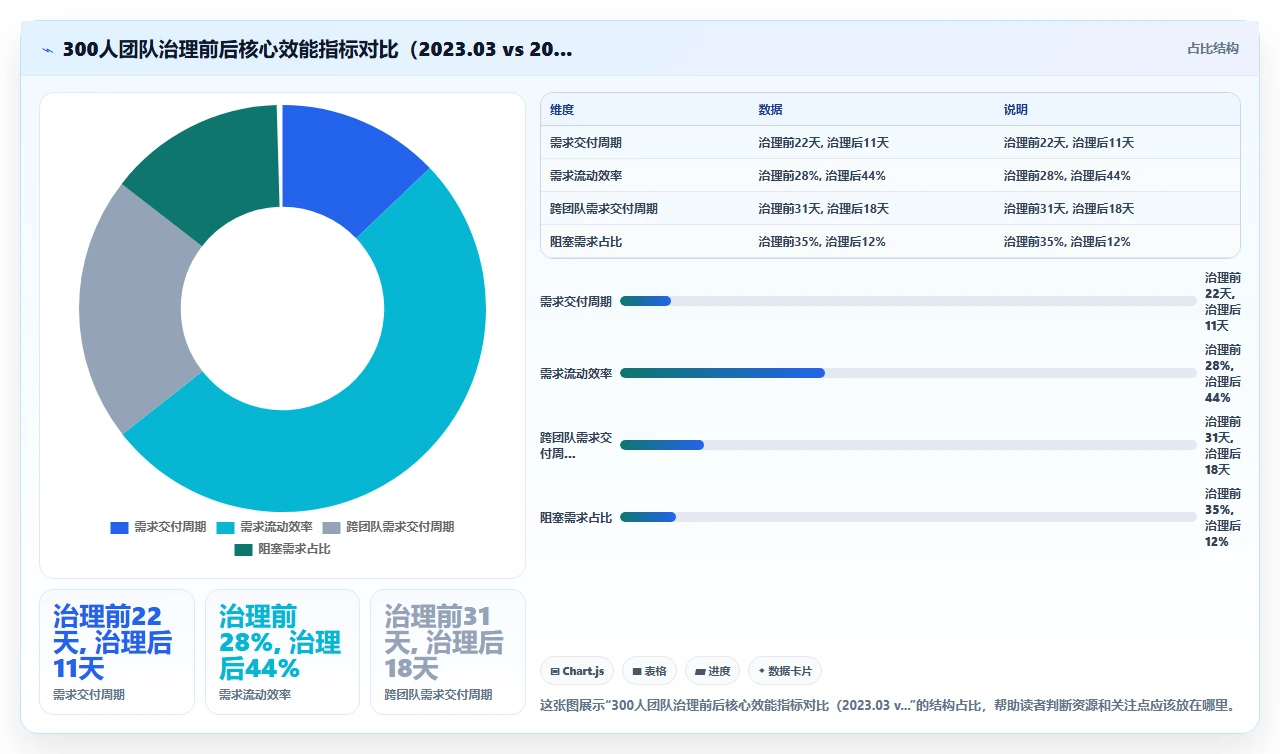The image size is (1280, 754).
Task: Click the Chart.js tag
Action: 577,671
